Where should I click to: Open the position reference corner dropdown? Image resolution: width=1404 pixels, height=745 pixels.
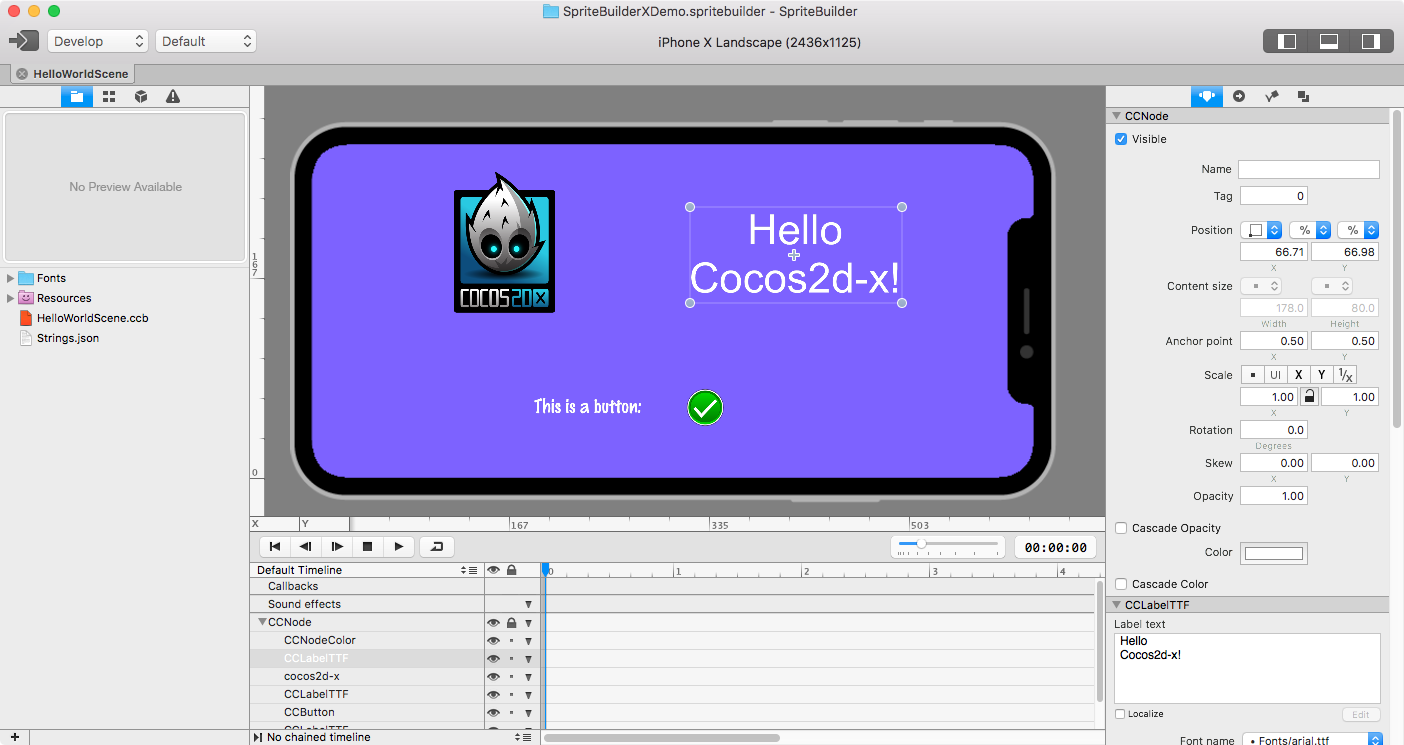1261,230
